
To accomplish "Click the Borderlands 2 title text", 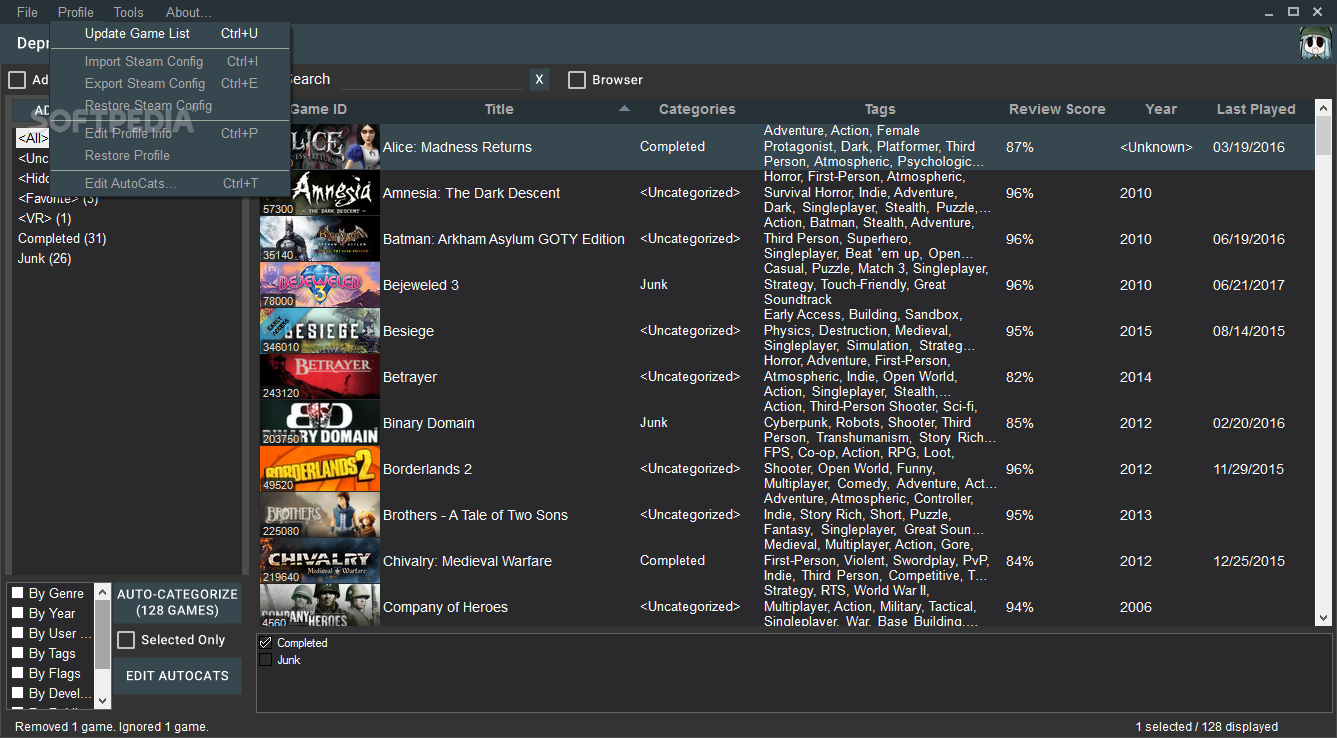I will point(427,469).
